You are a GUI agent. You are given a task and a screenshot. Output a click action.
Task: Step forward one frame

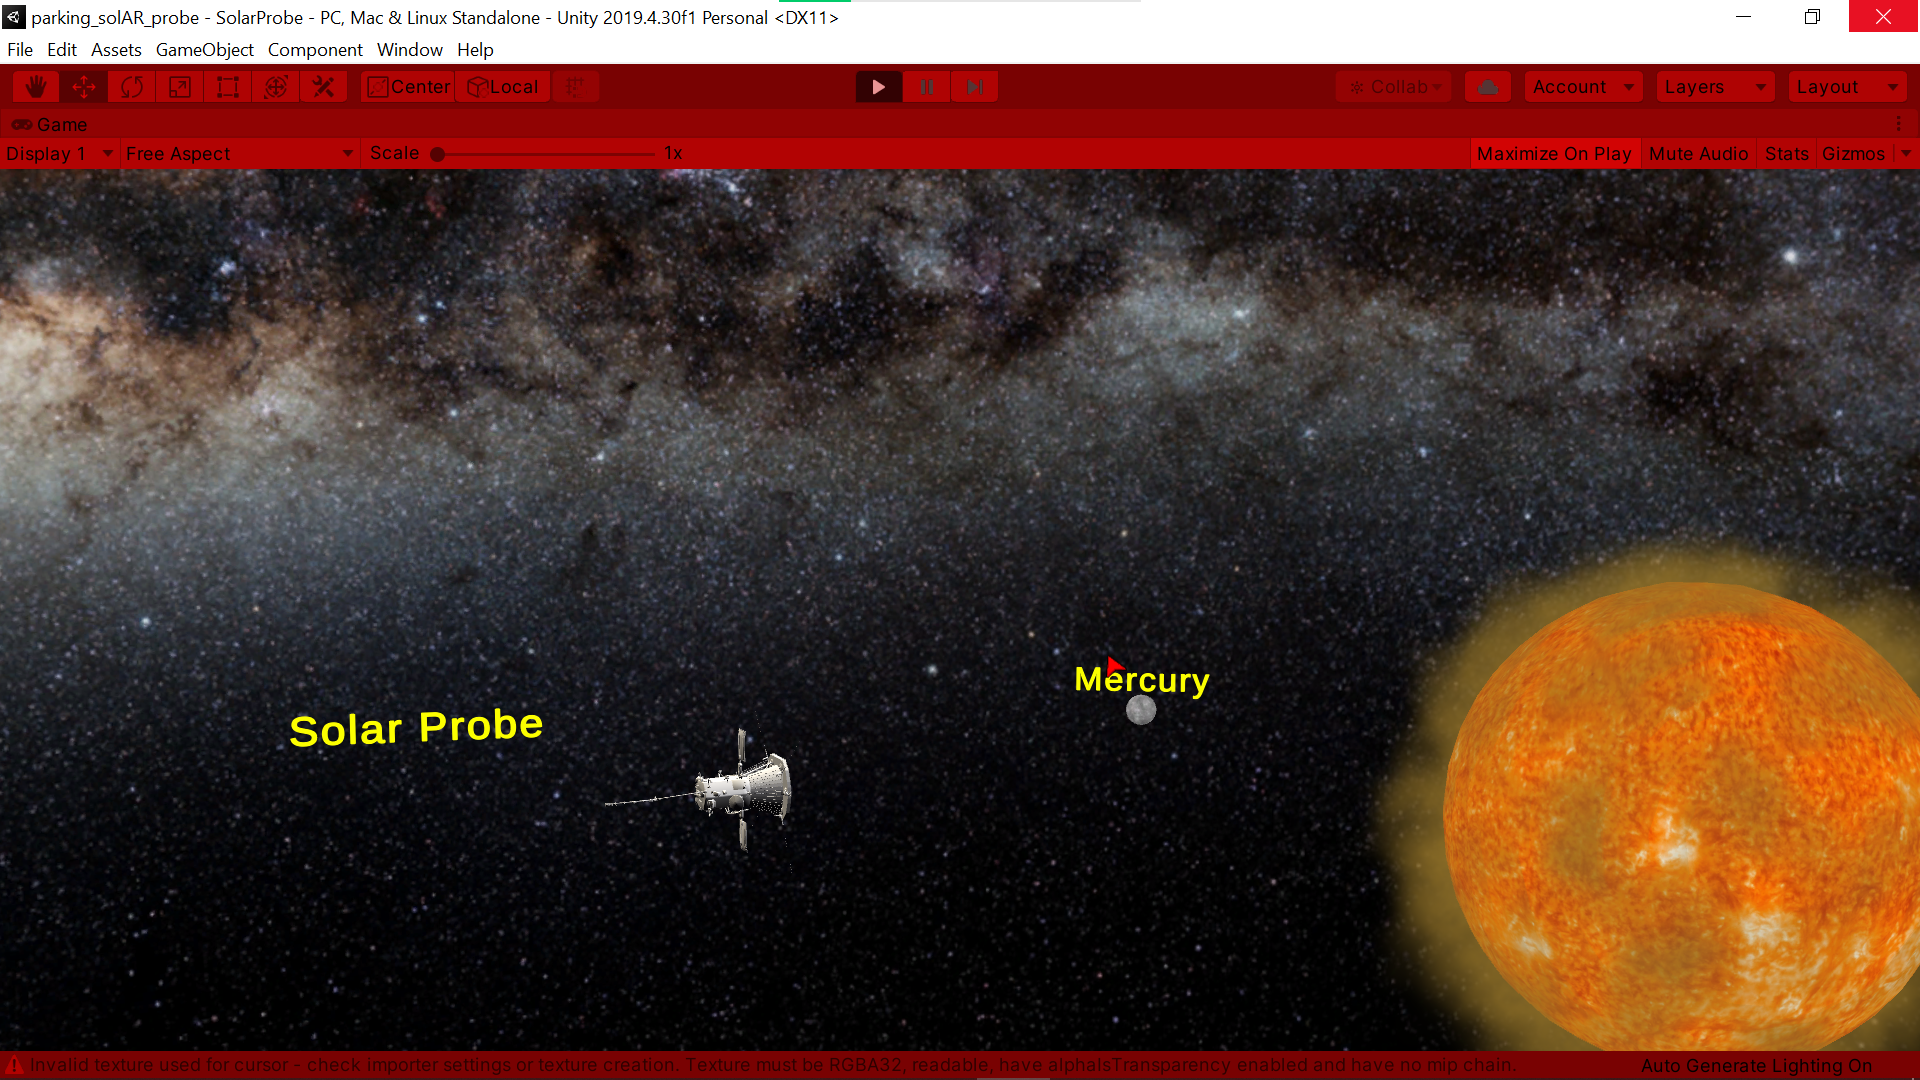coord(975,87)
